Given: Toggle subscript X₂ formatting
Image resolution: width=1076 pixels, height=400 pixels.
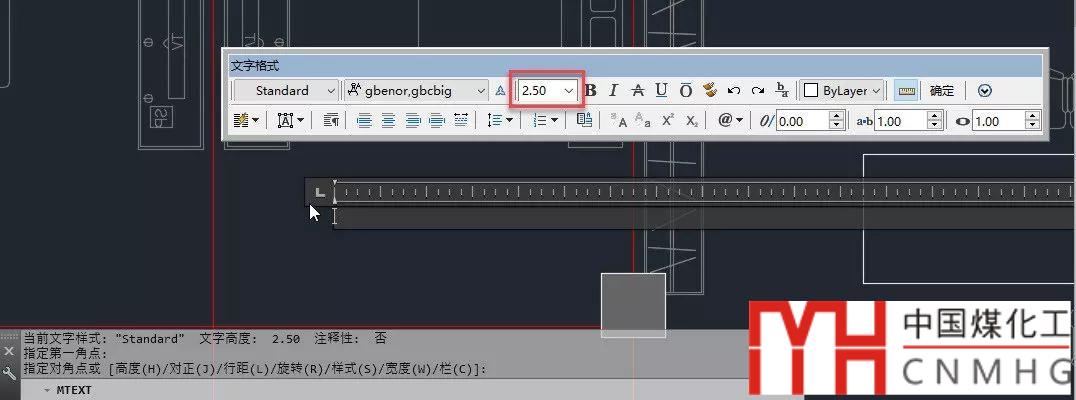Looking at the screenshot, I should [x=692, y=121].
